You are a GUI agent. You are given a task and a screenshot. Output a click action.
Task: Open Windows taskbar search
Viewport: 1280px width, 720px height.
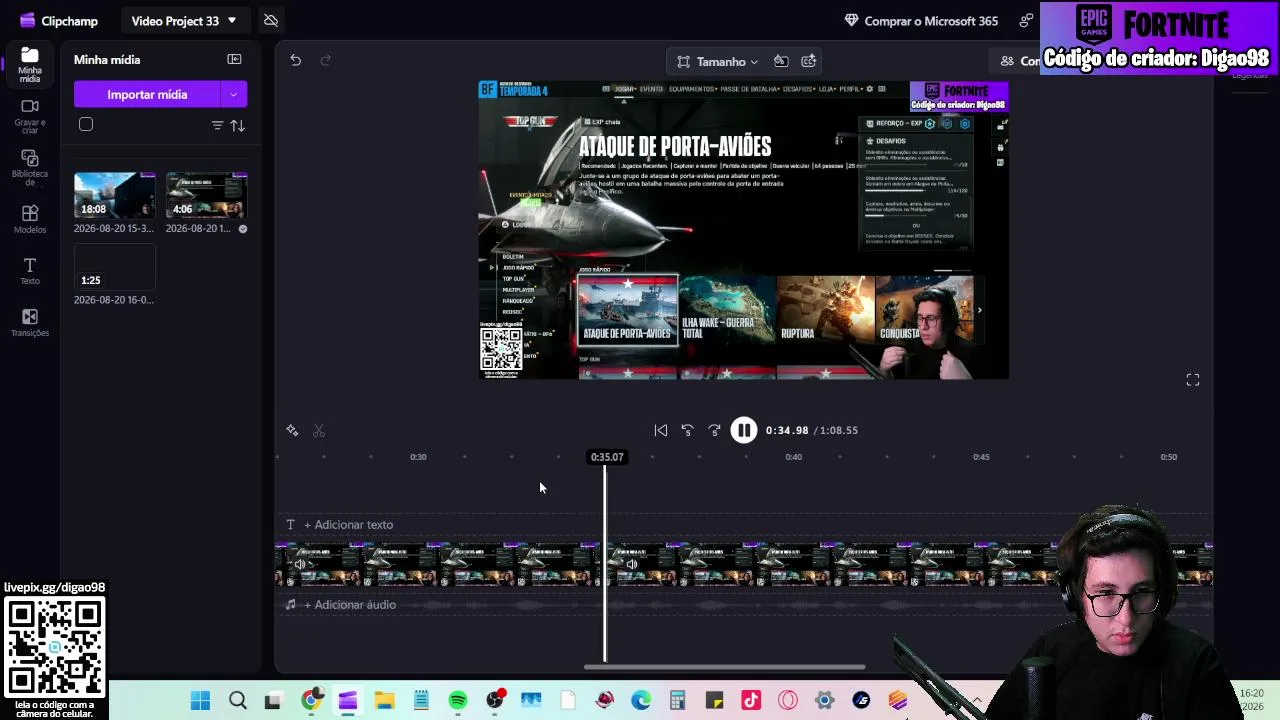point(237,700)
